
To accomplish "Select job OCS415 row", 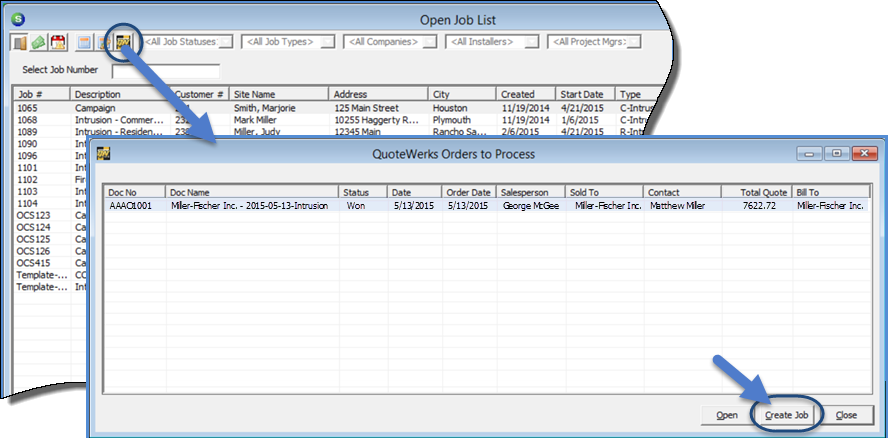I will [51, 263].
